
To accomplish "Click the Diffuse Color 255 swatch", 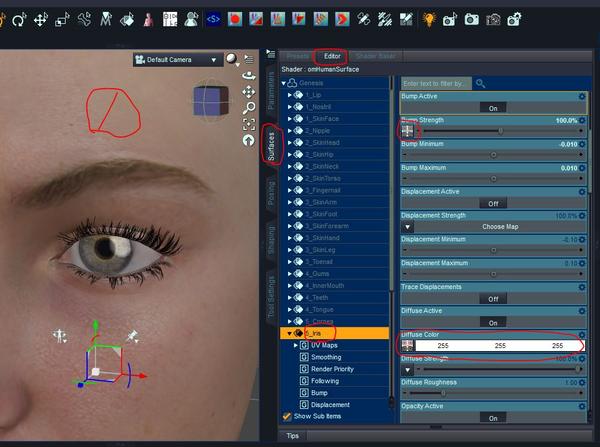I will [500, 346].
